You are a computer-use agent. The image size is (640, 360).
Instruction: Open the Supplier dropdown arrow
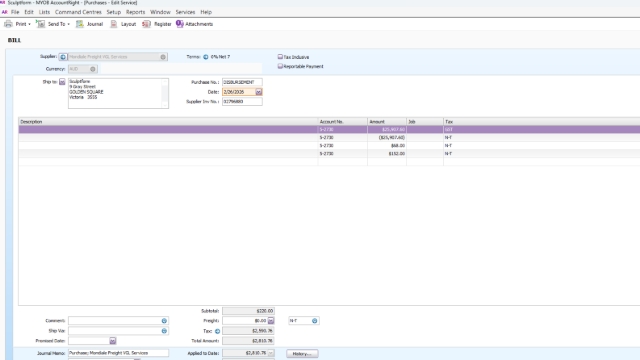coord(163,57)
